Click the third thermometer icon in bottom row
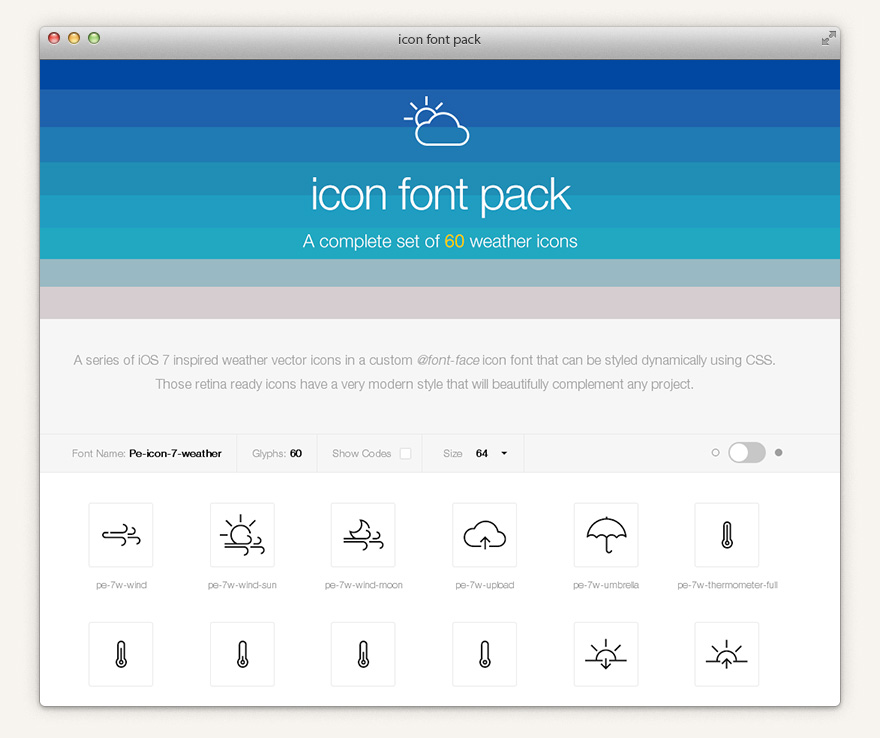The width and height of the screenshot is (880, 738). click(363, 654)
